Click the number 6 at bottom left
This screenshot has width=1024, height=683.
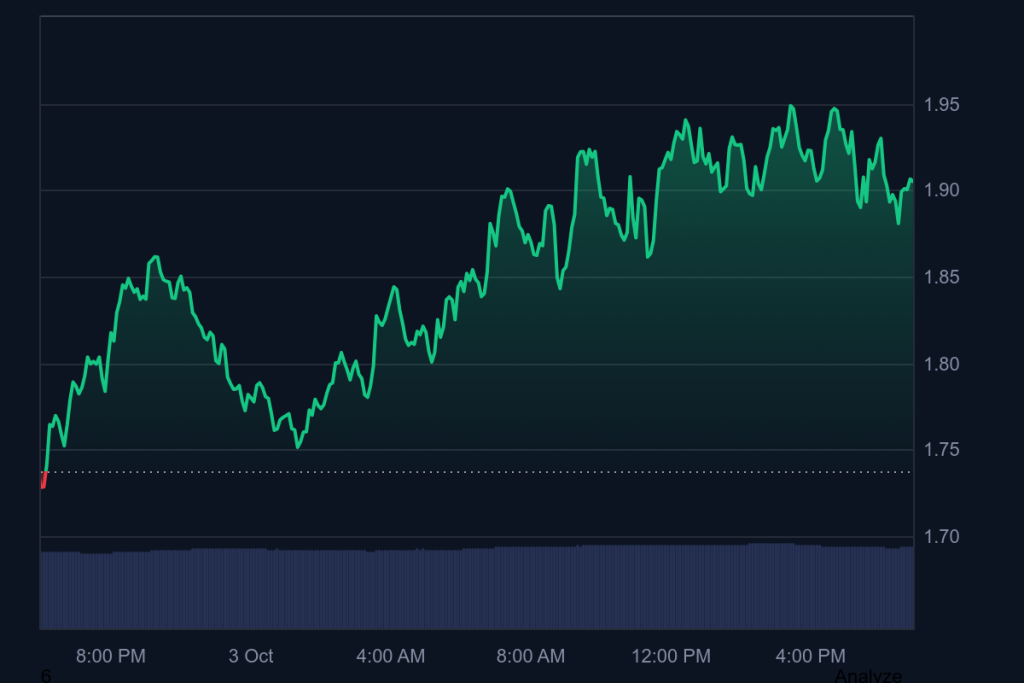click(x=46, y=677)
